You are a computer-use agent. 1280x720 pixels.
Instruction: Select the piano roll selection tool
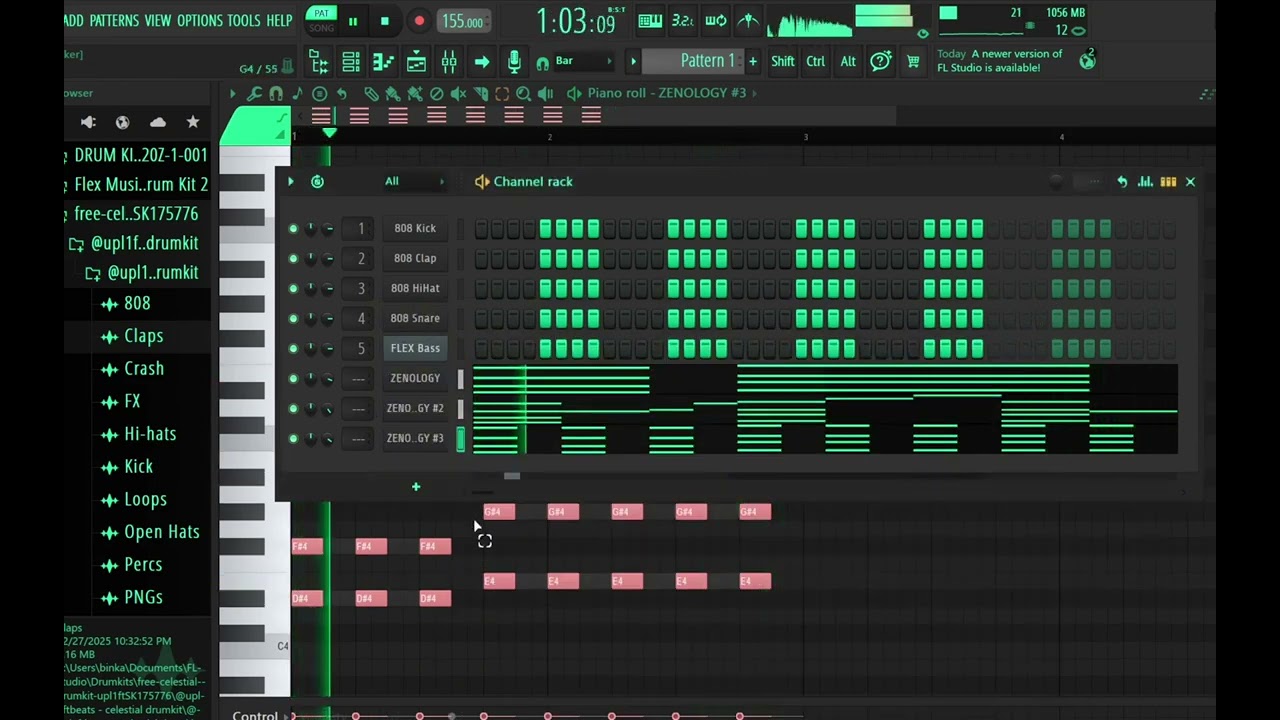tap(502, 93)
